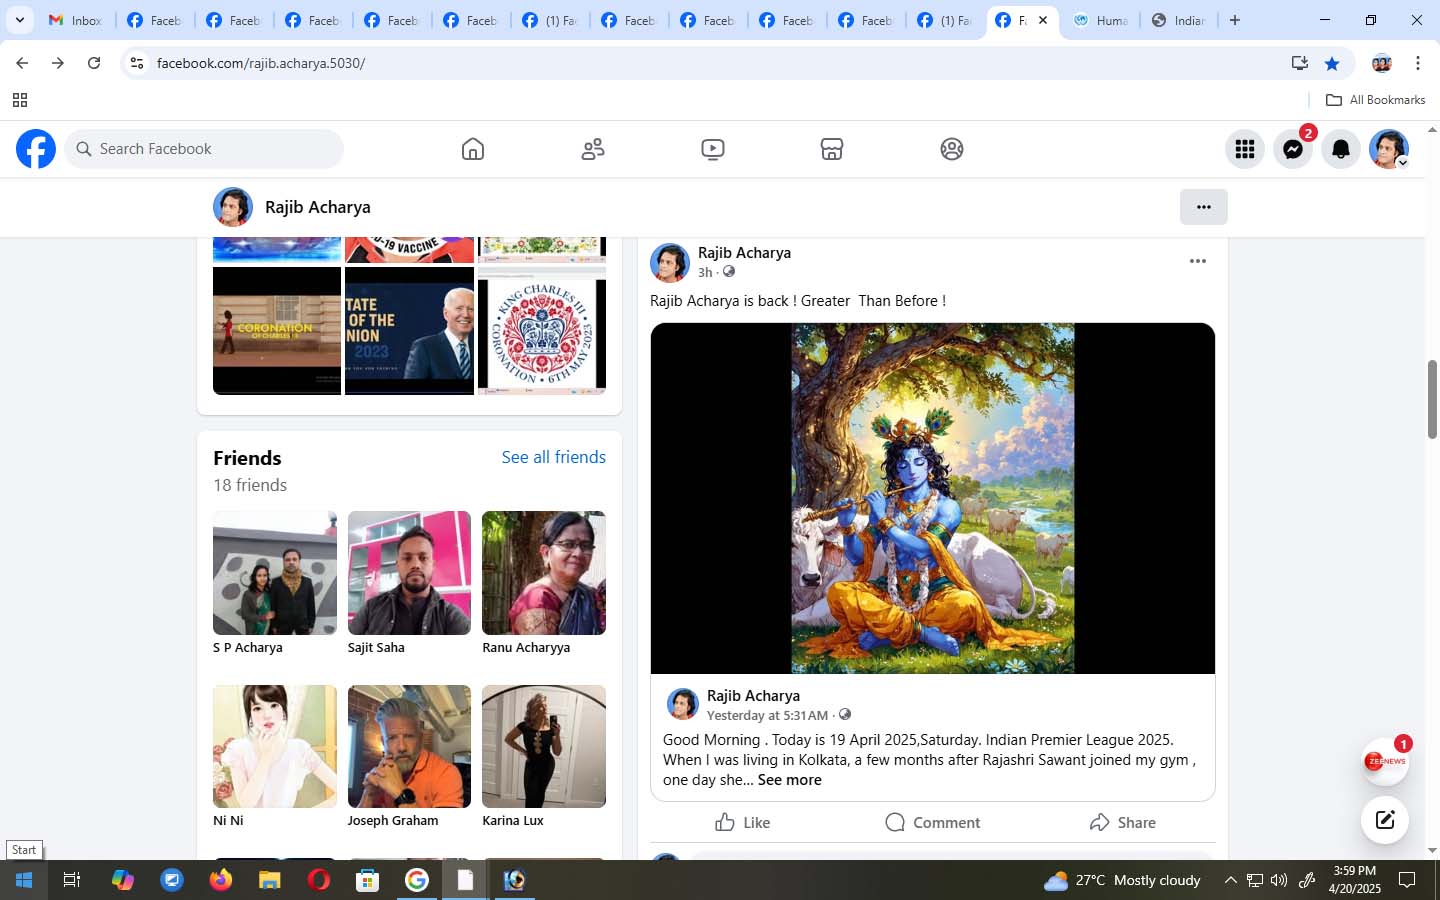This screenshot has height=900, width=1440.
Task: Open post options three-dot menu
Action: 1197,261
